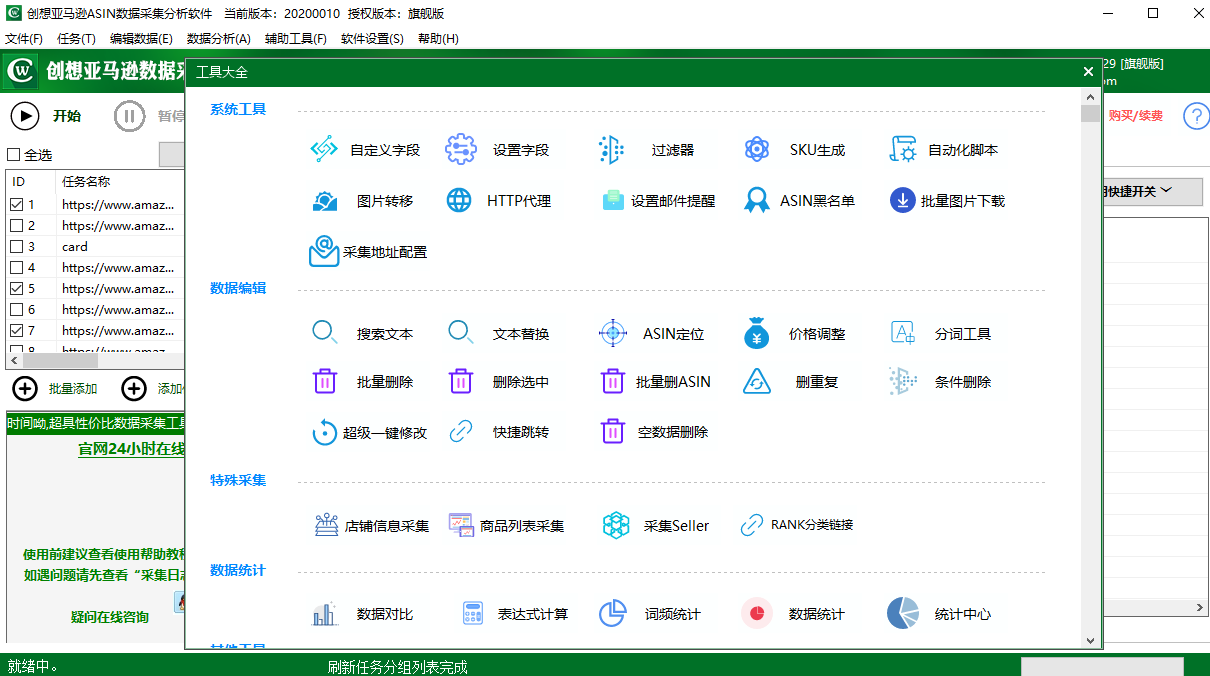Click the 购买/续费 link

click(x=1136, y=116)
